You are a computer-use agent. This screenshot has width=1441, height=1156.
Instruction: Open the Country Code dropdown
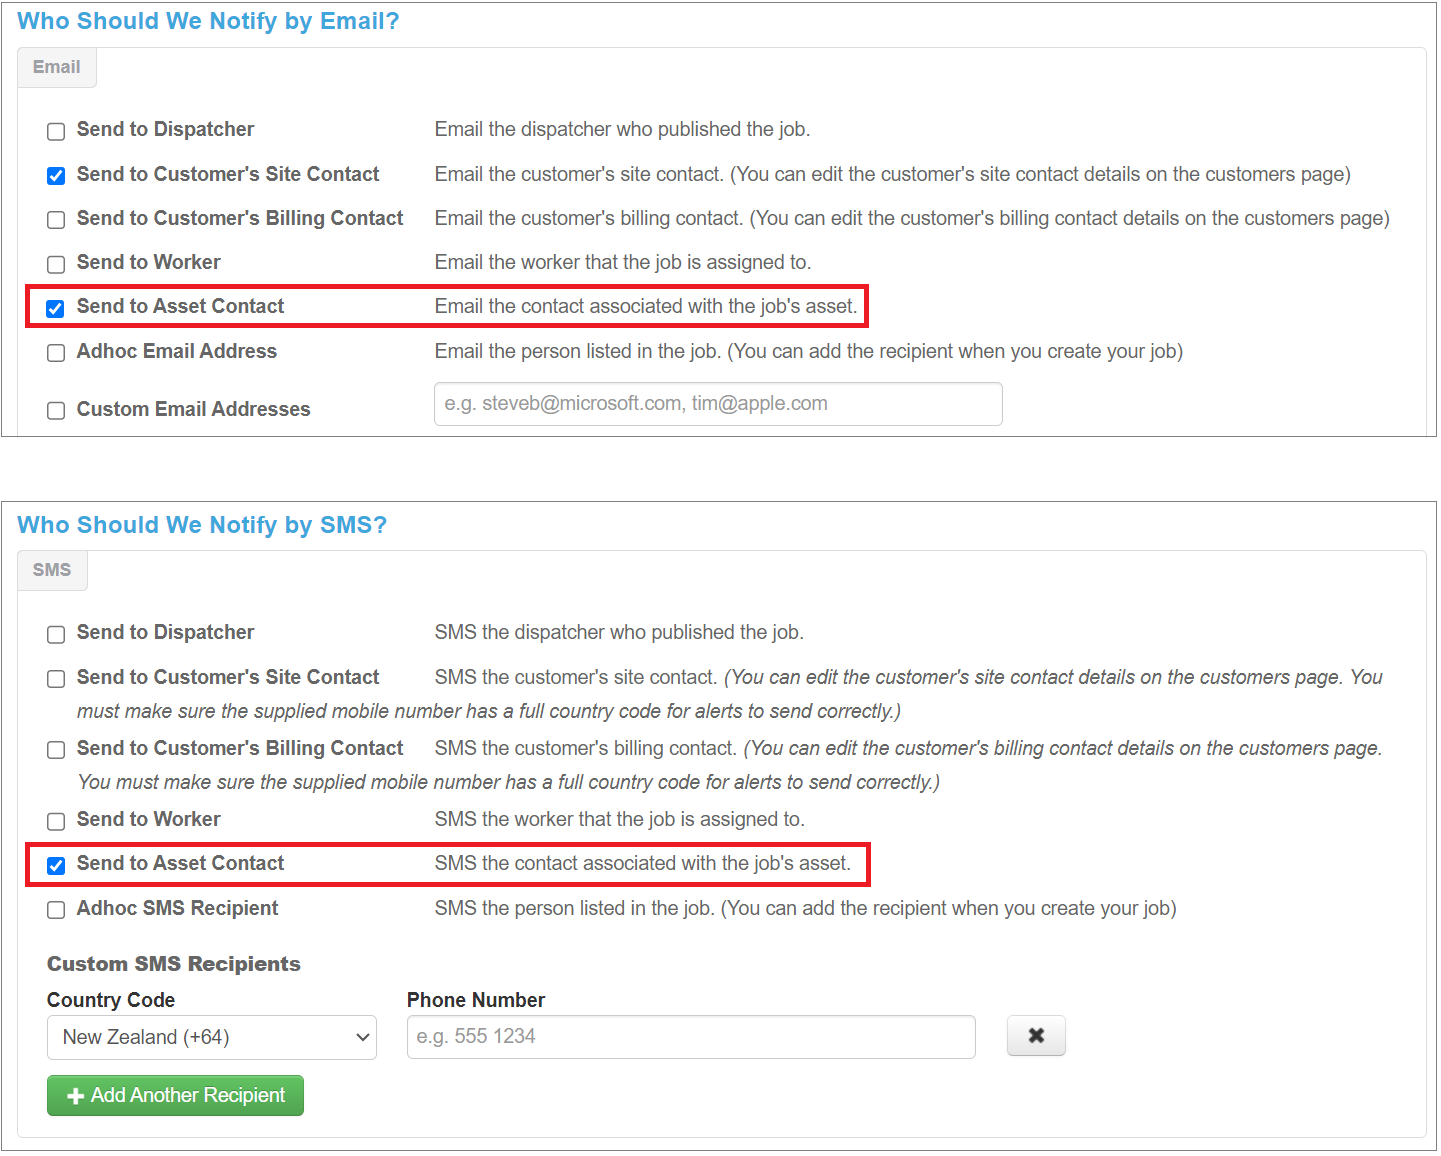[211, 1037]
